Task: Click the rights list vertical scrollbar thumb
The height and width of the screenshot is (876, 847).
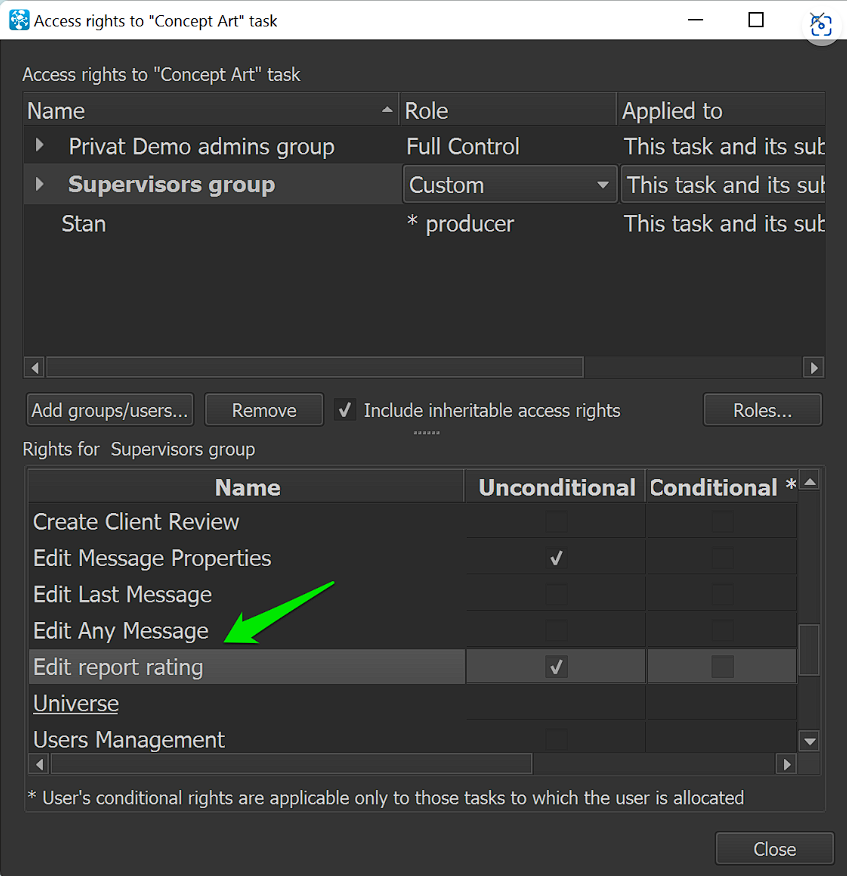Action: pos(809,650)
